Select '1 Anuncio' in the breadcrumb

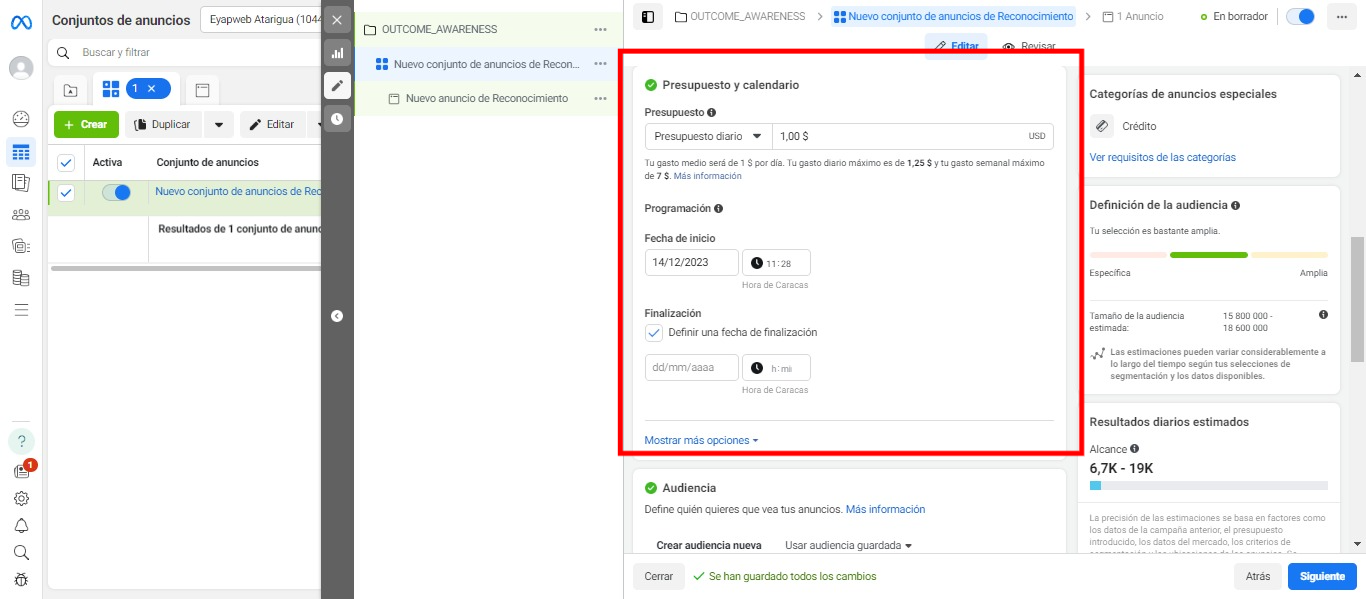point(1132,17)
